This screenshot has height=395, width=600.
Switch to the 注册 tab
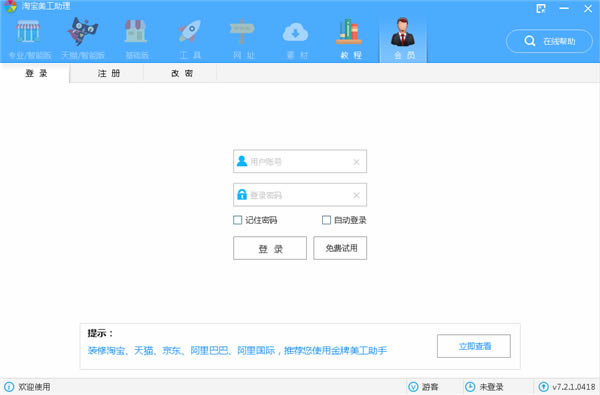108,73
